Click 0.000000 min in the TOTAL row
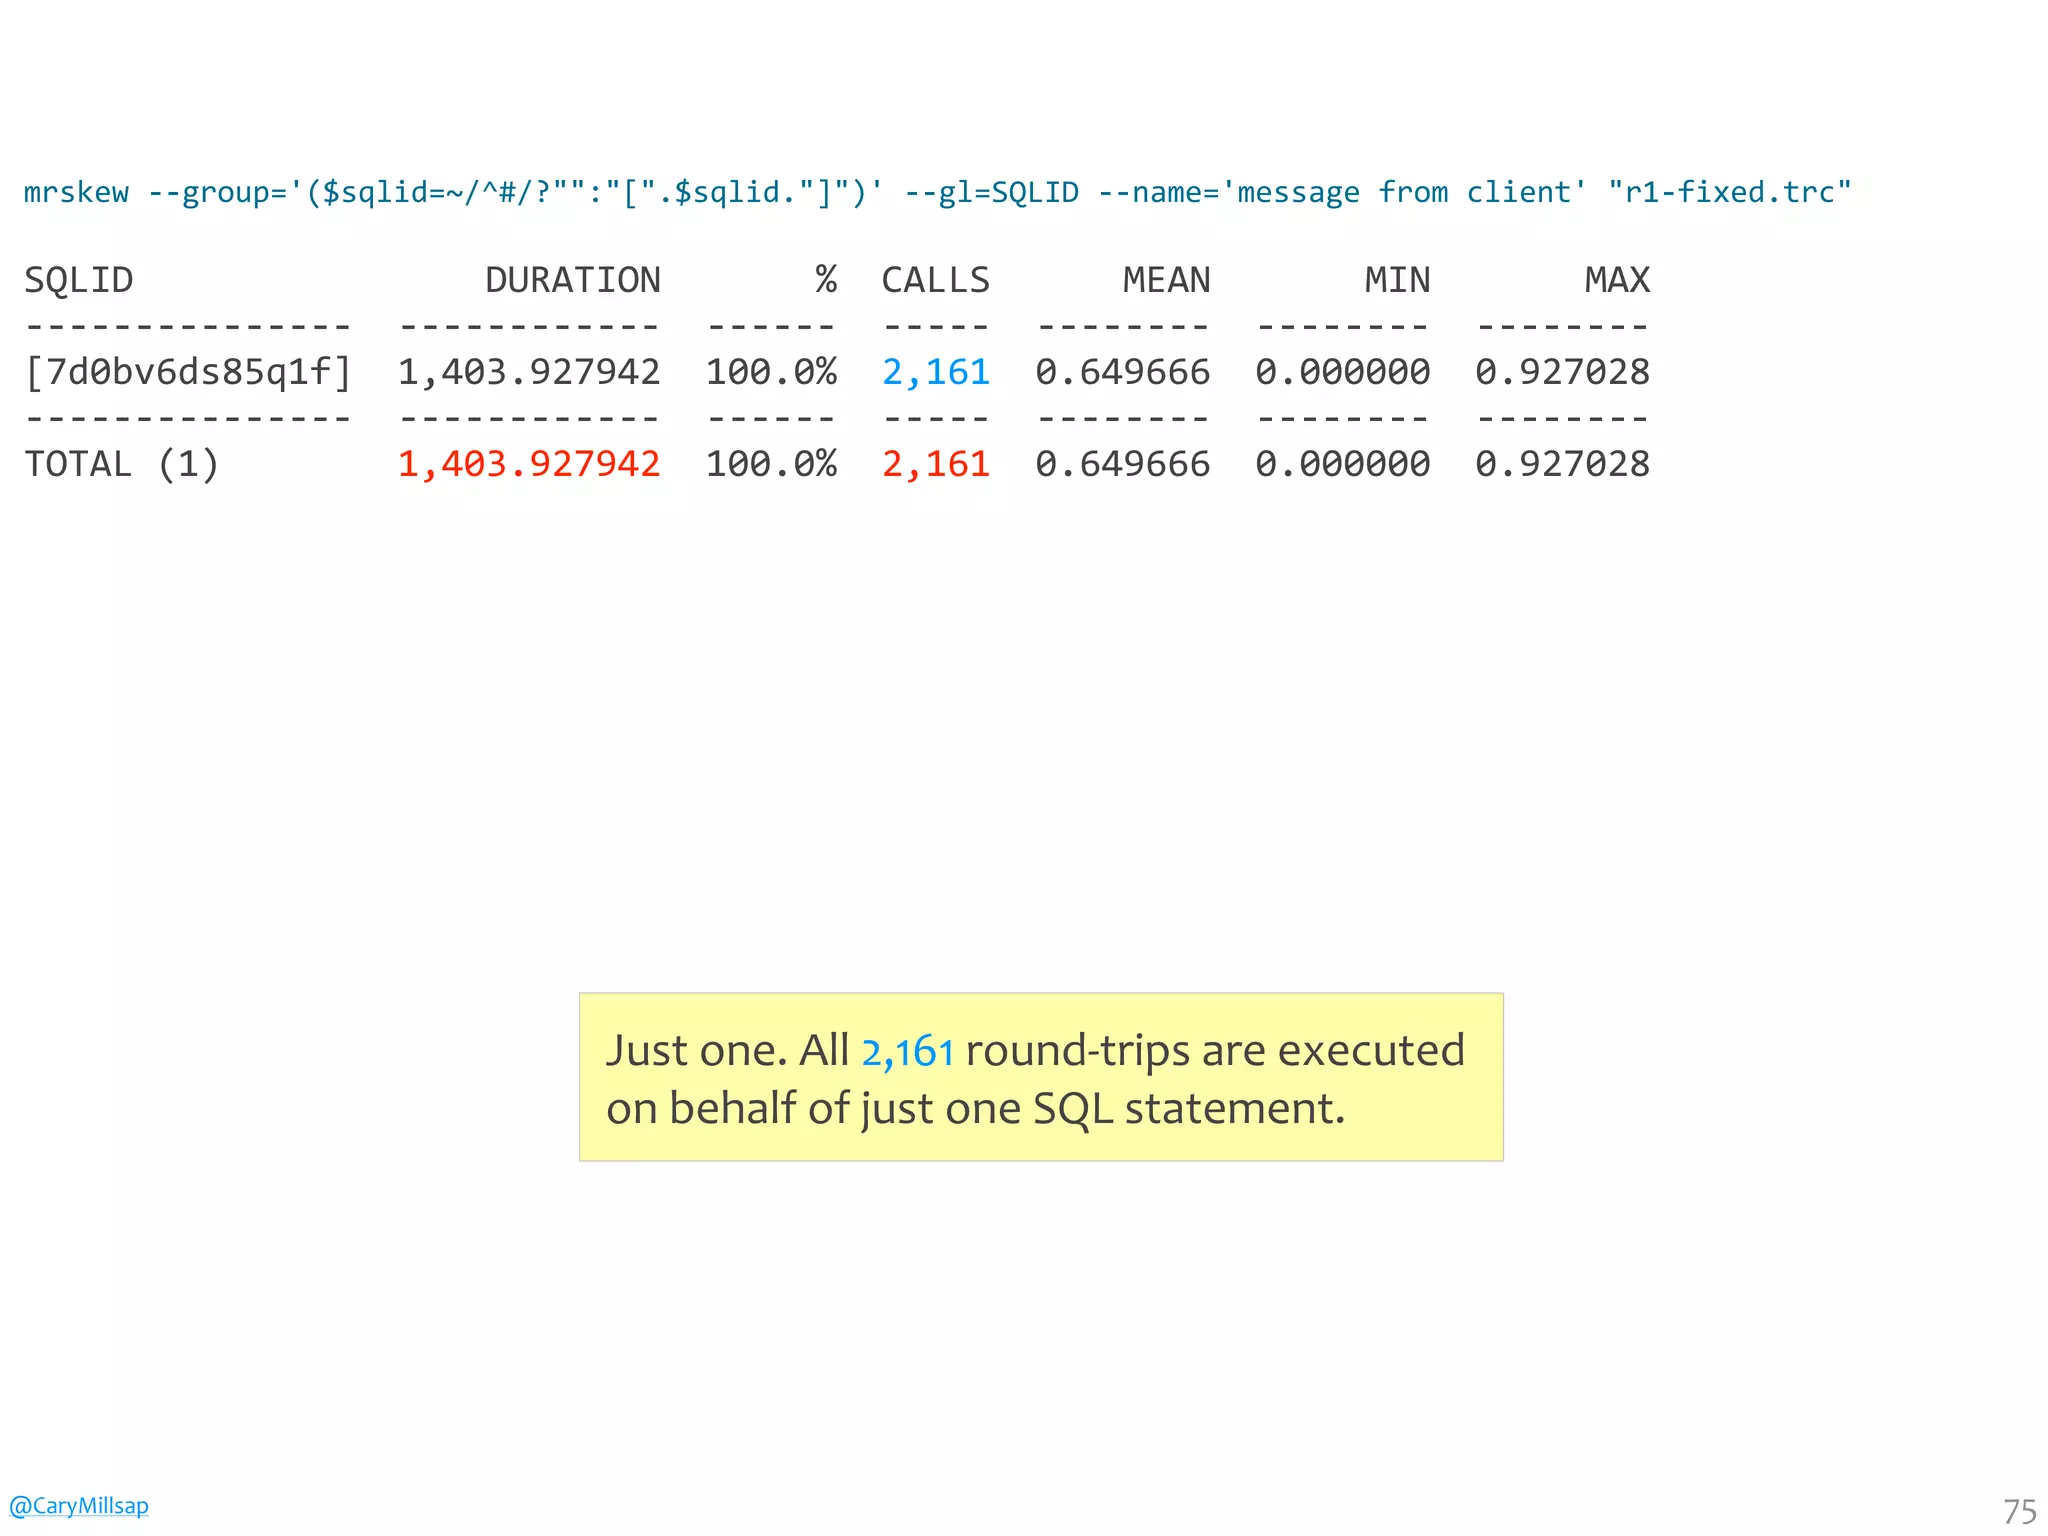The height and width of the screenshot is (1536, 2048). [x=1342, y=464]
